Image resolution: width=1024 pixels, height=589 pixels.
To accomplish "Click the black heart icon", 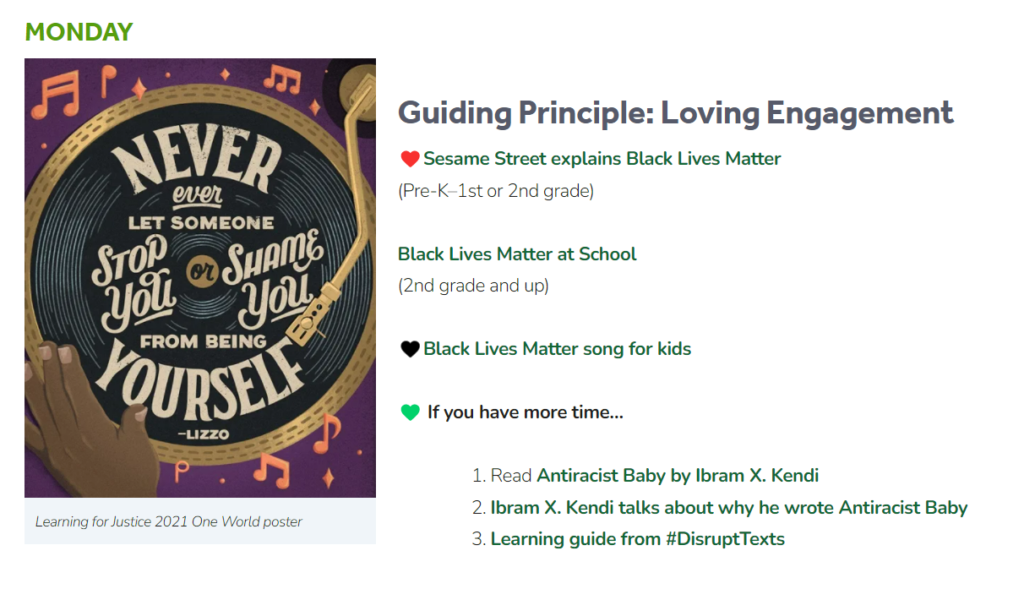I will [x=409, y=349].
